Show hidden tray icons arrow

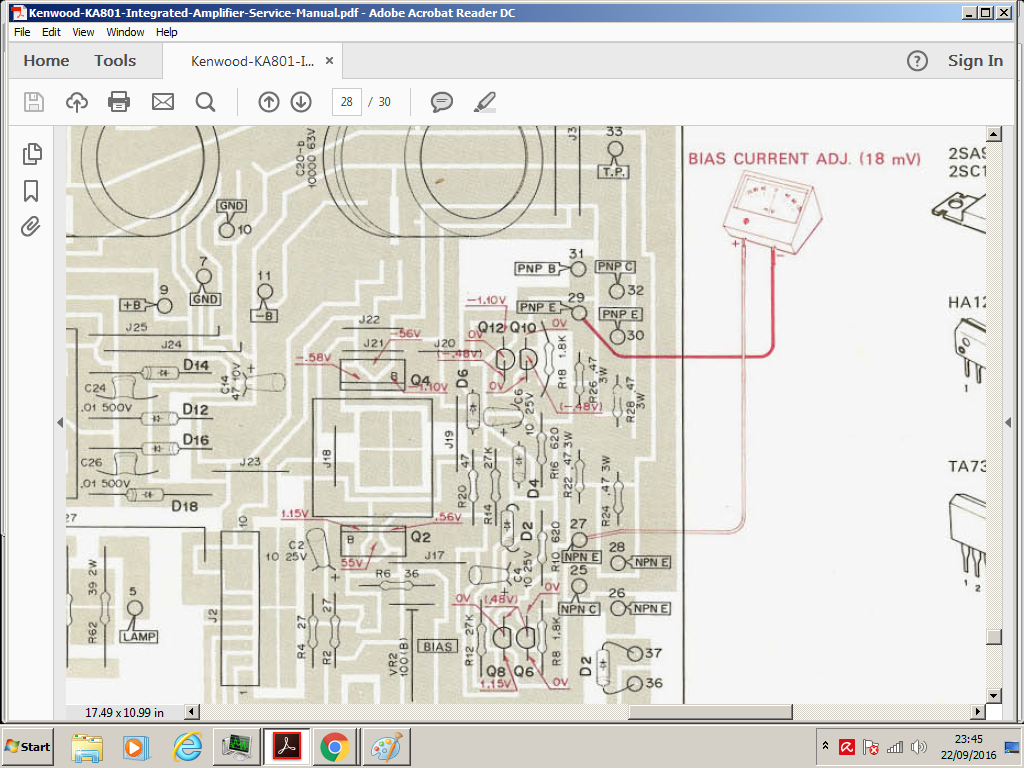coord(825,746)
